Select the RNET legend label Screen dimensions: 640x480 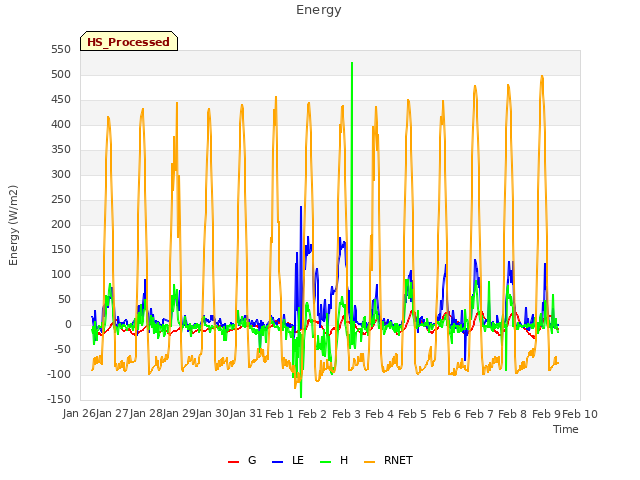(x=398, y=460)
